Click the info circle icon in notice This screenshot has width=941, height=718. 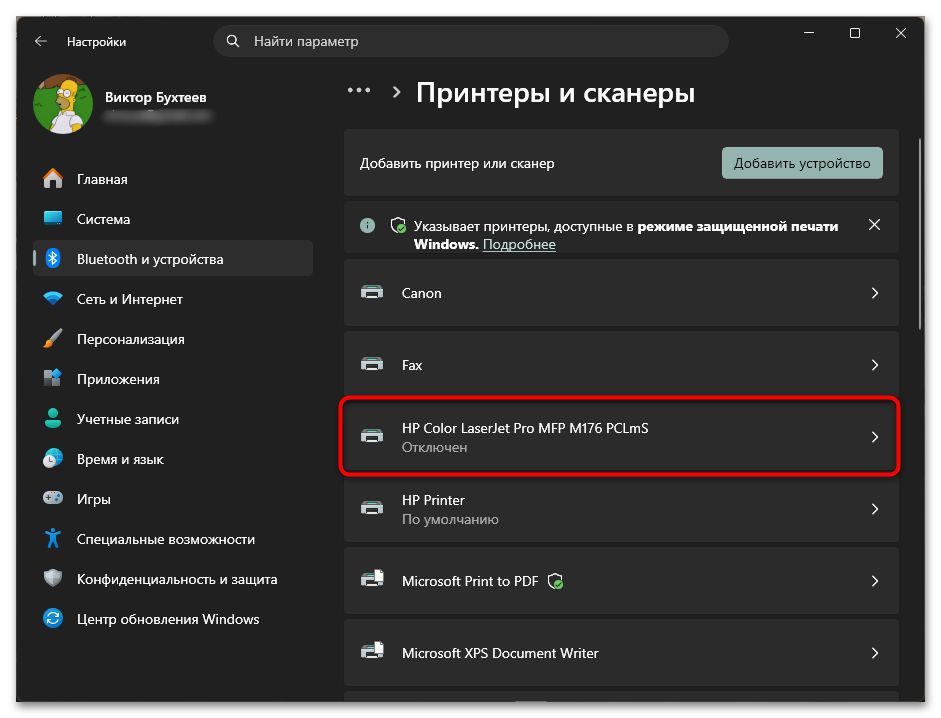point(367,226)
